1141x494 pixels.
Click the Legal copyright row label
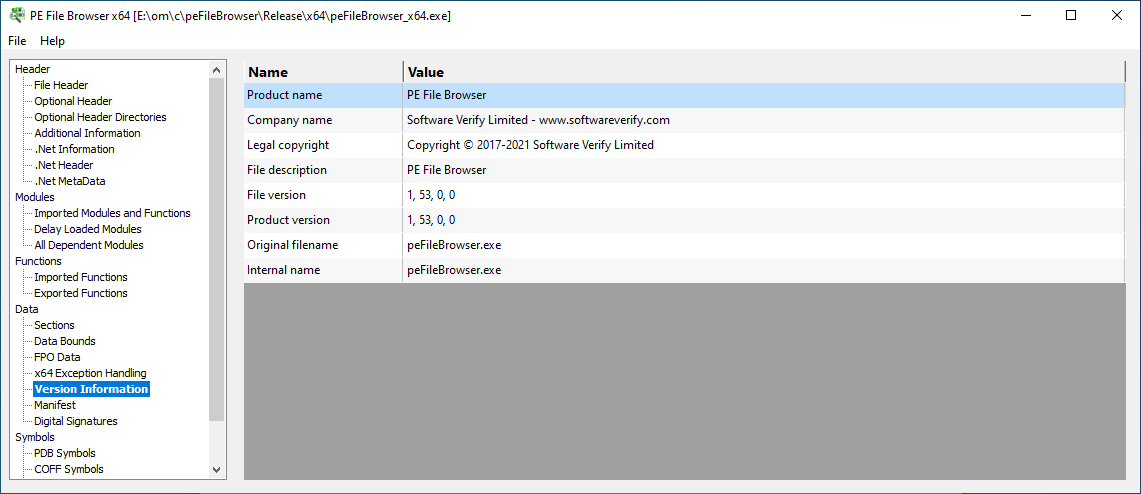click(x=288, y=145)
